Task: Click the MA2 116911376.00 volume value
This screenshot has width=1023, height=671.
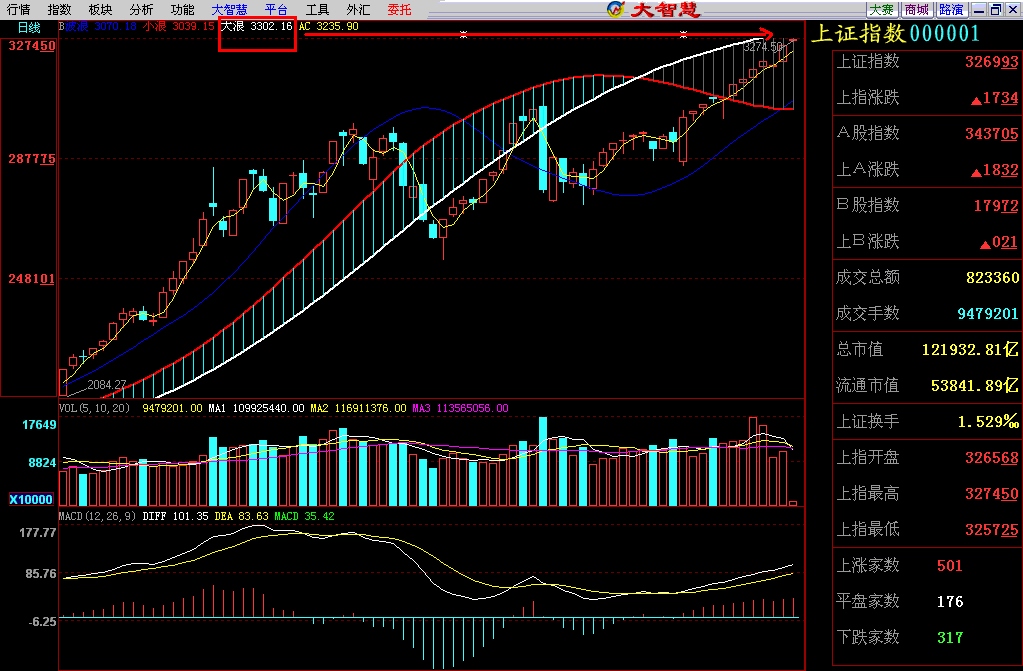Action: (358, 408)
